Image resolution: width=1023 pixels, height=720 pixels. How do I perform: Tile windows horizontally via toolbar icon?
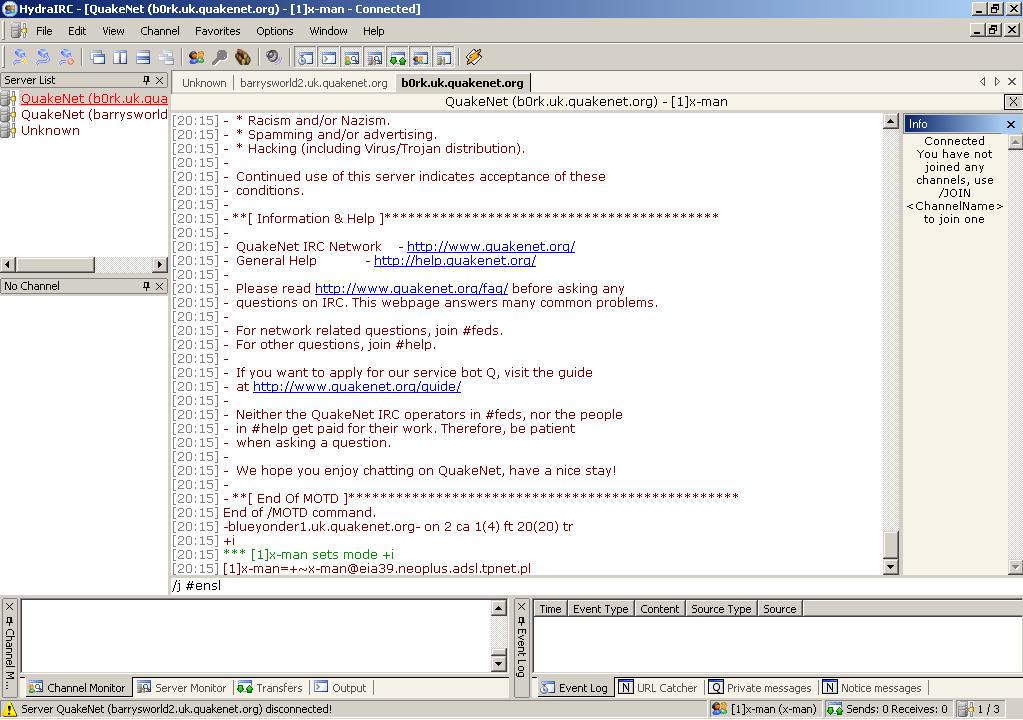click(144, 57)
